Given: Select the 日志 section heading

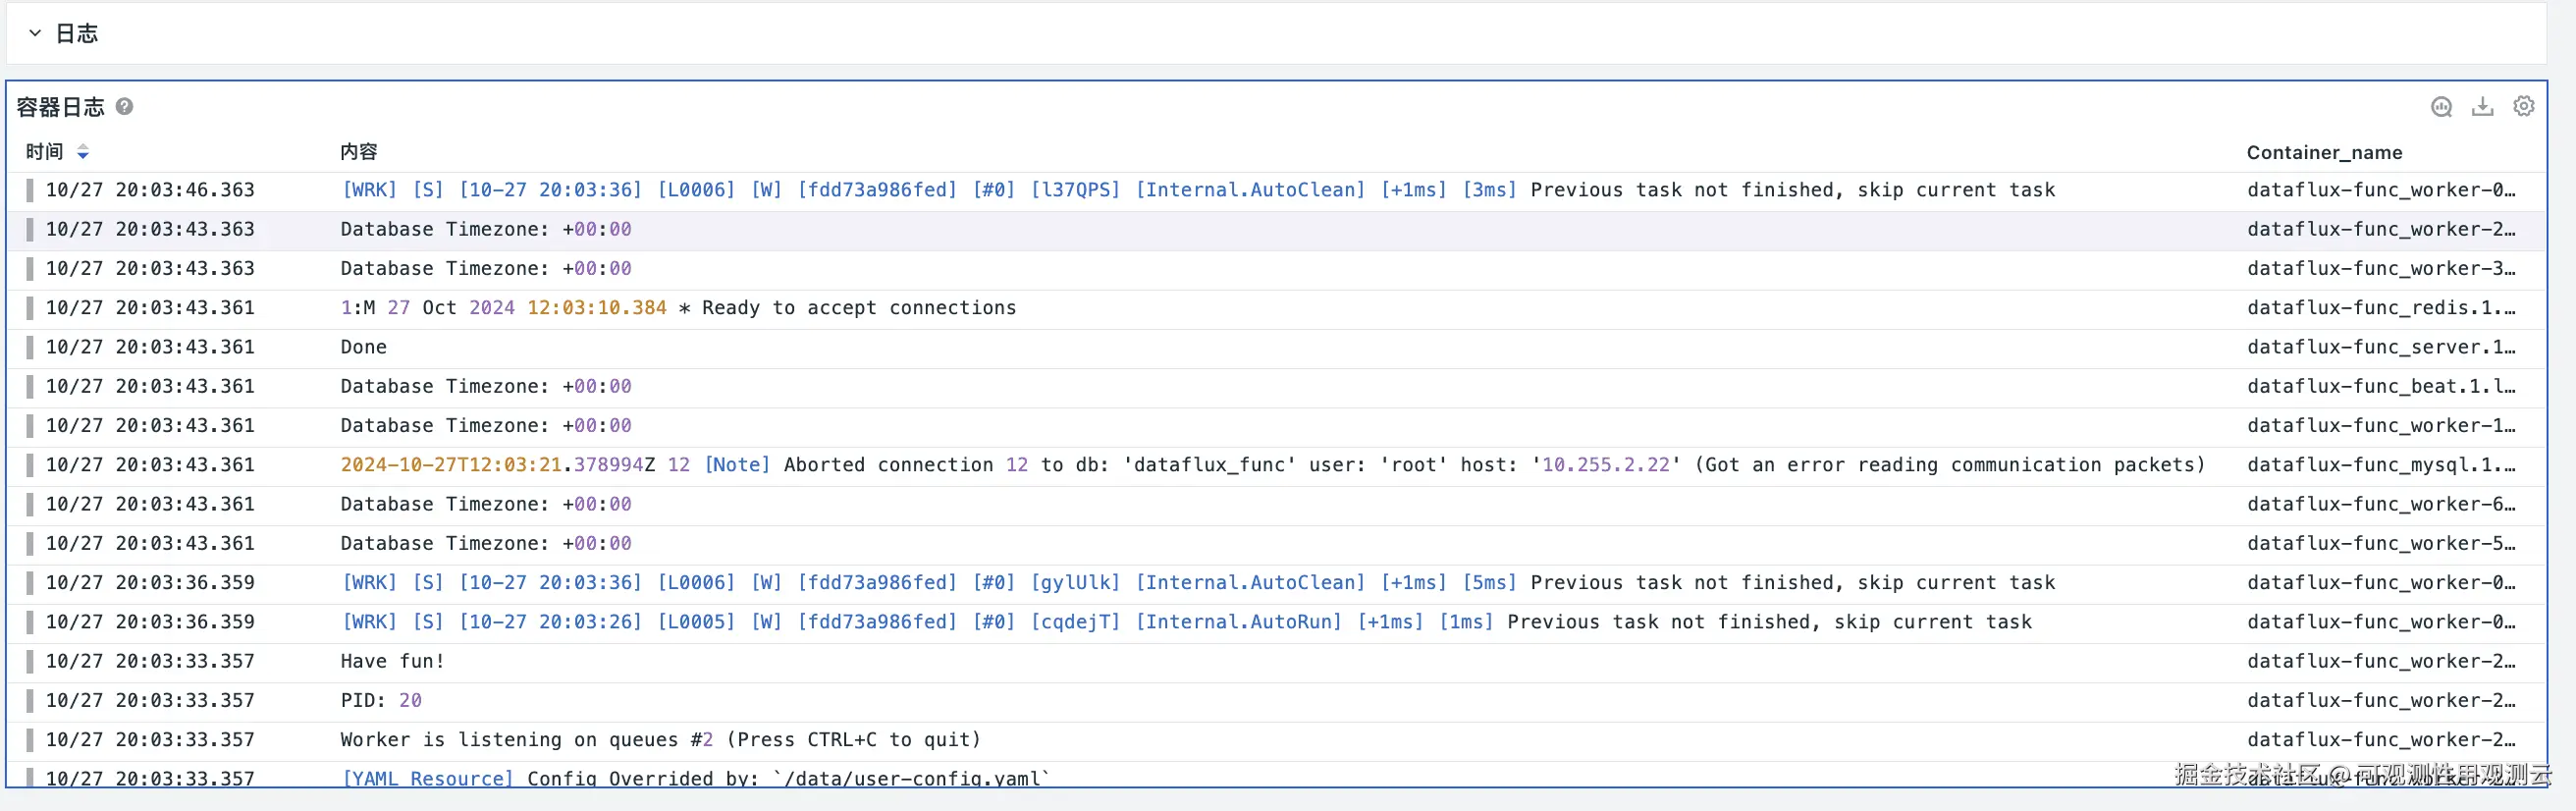Looking at the screenshot, I should click(76, 33).
